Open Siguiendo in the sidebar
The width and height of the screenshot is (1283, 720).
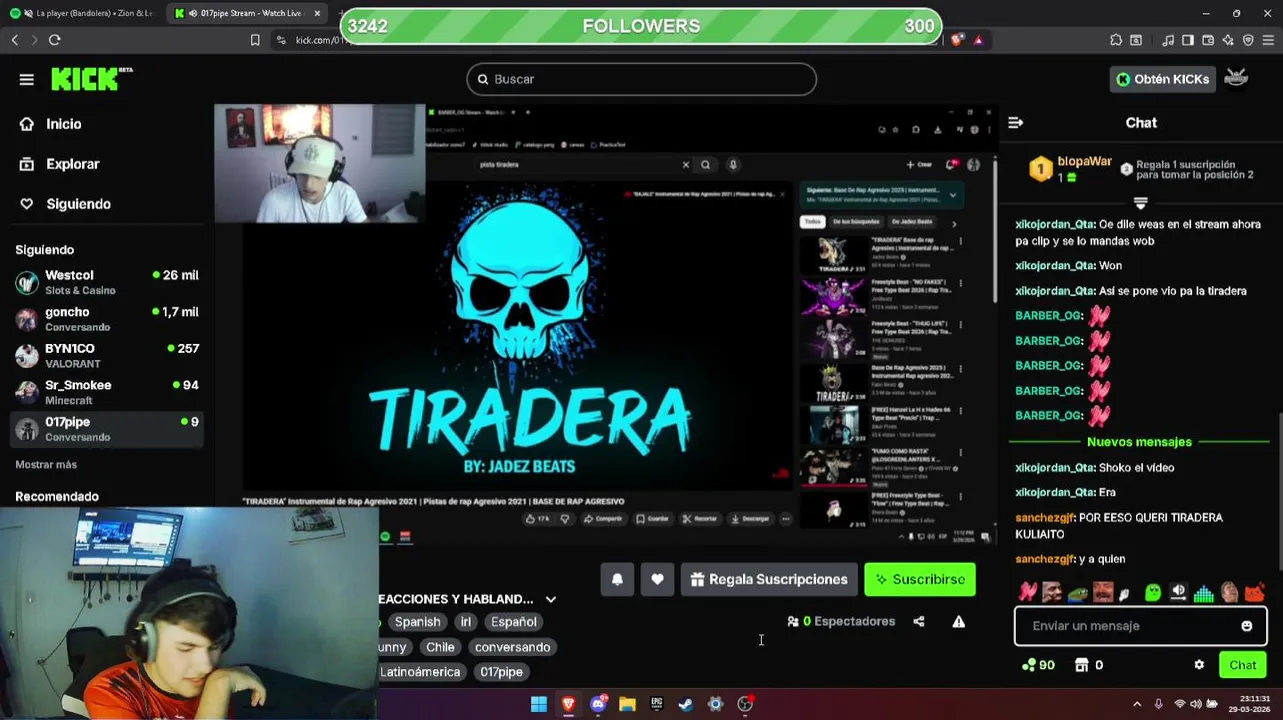(x=78, y=204)
